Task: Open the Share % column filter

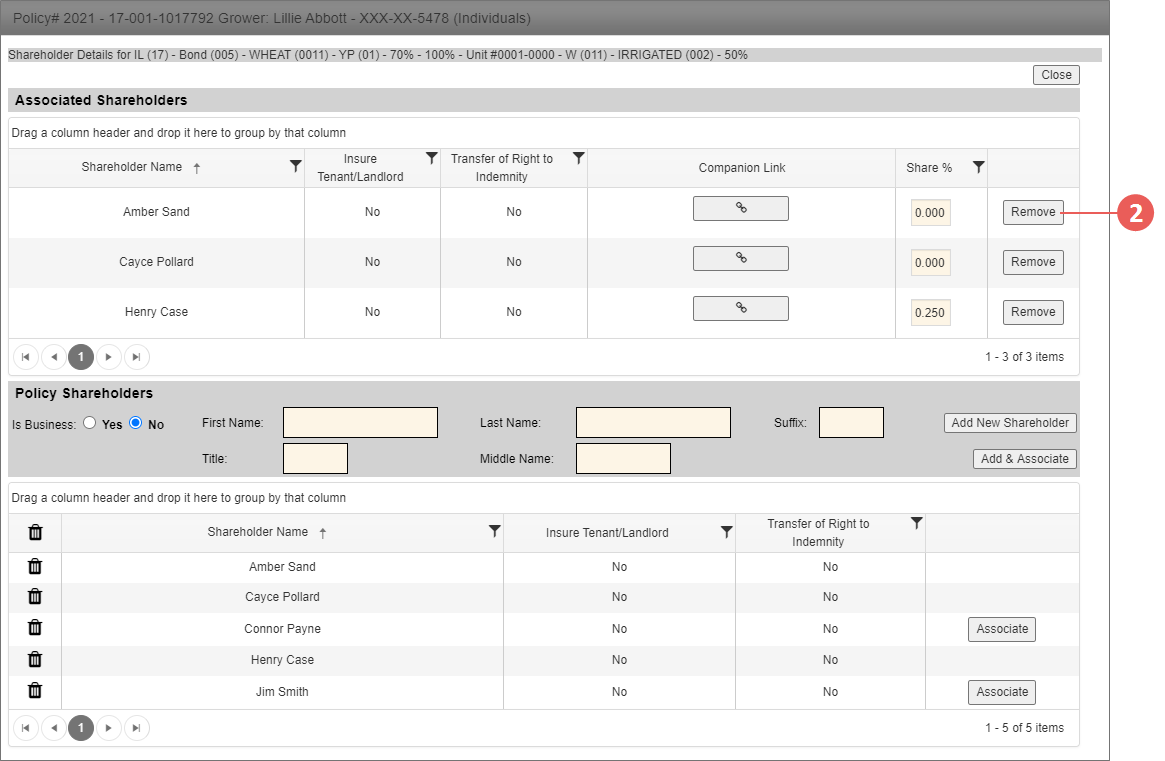Action: pyautogui.click(x=979, y=167)
